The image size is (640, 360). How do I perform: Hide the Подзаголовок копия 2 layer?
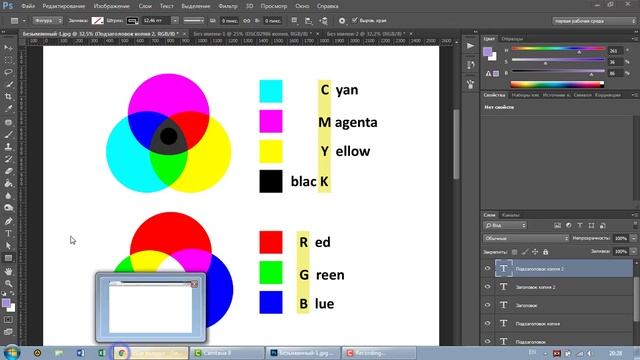(x=487, y=269)
